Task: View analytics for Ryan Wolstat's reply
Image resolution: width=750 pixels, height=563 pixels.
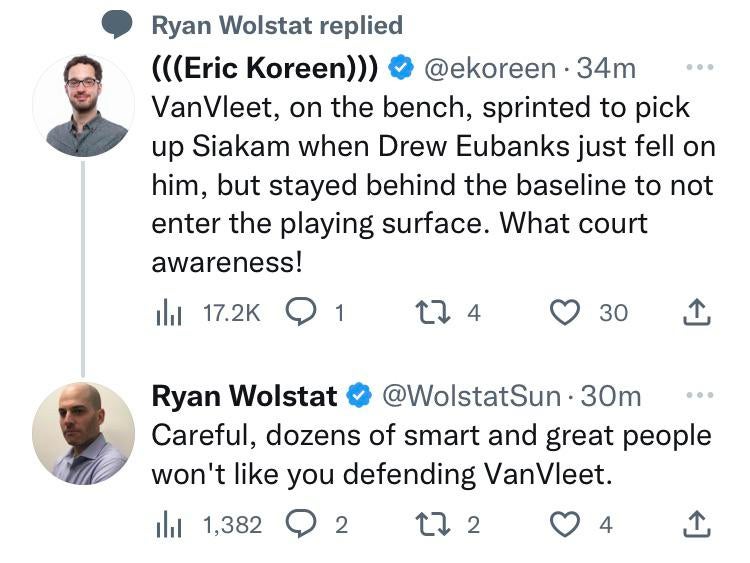Action: pyautogui.click(x=166, y=524)
